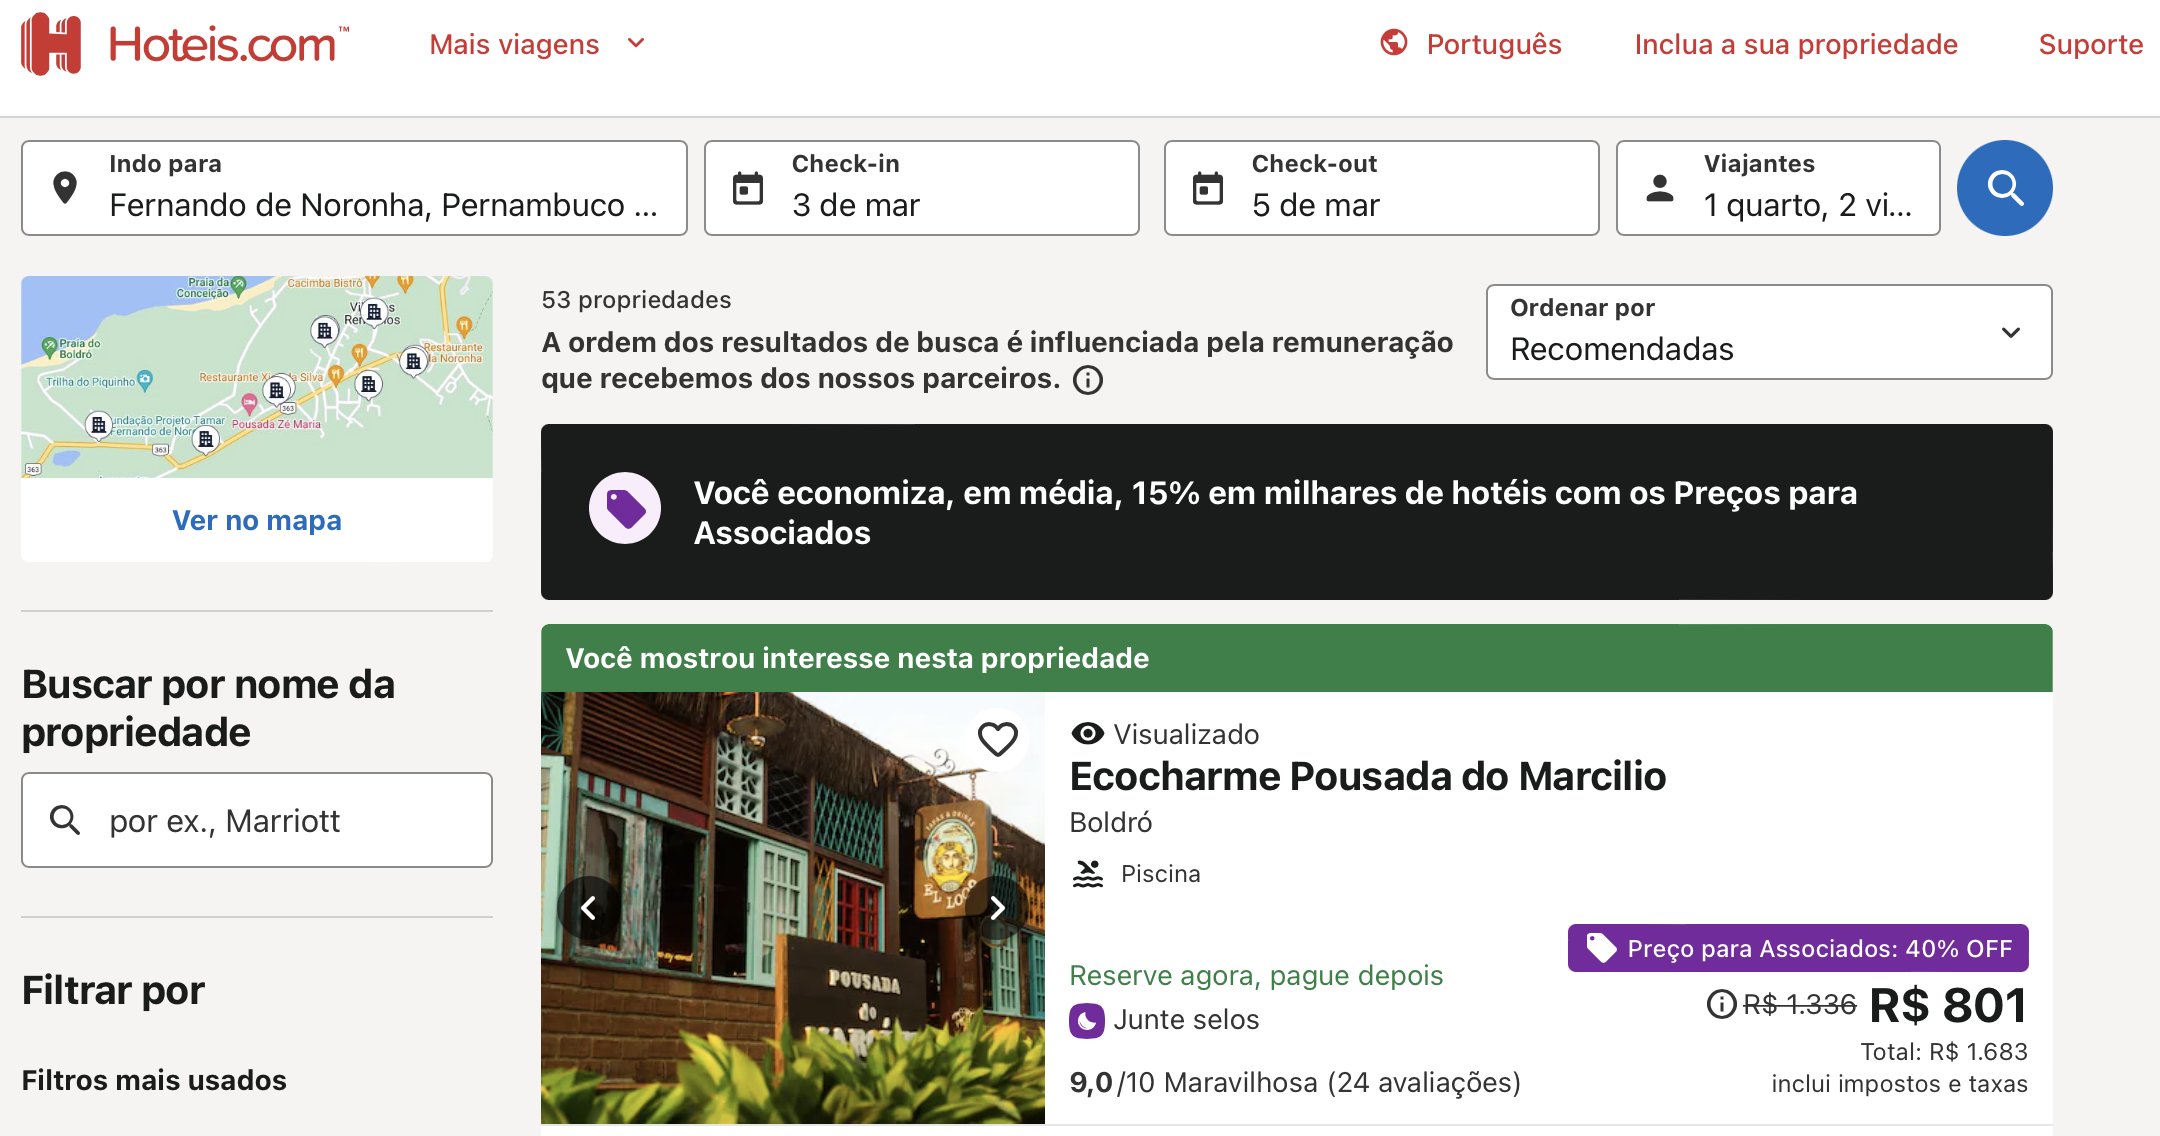Show next photo of the pousada
Viewport: 2160px width, 1136px height.
point(997,908)
